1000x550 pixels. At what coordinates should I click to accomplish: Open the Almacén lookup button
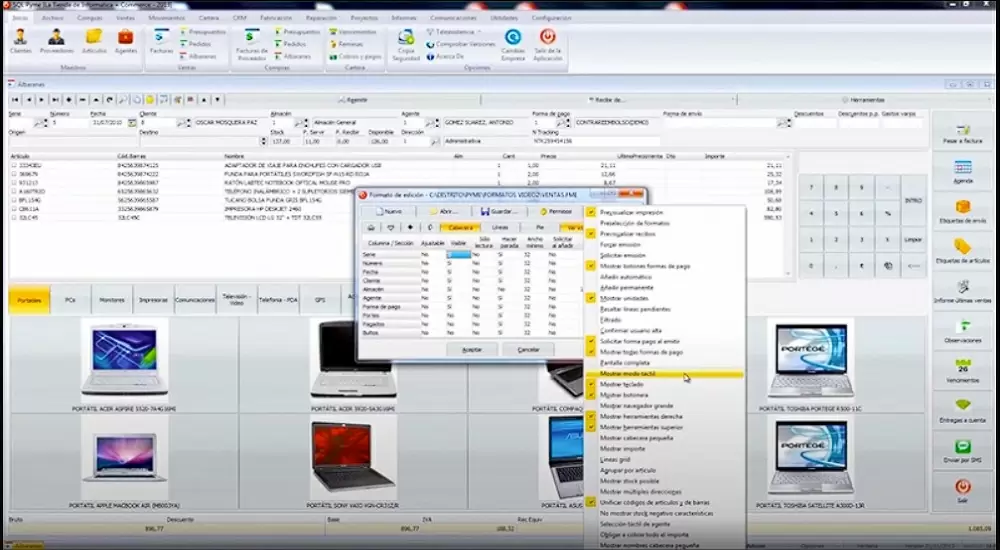click(300, 123)
